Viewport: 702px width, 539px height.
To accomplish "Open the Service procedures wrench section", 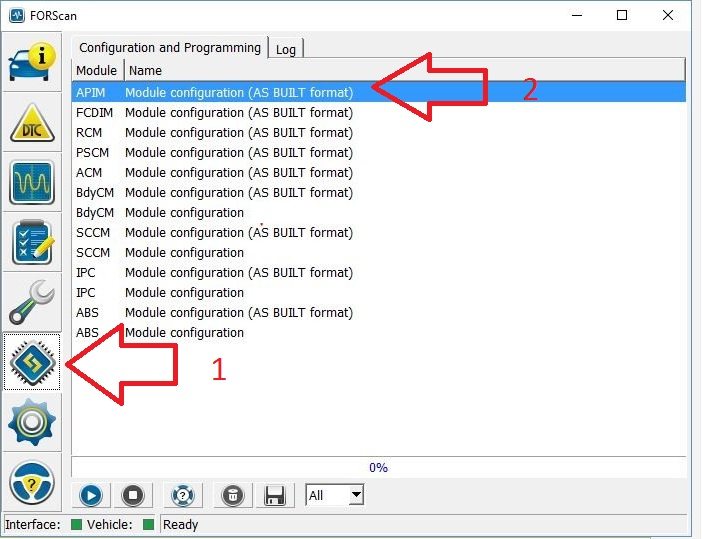I will tap(32, 302).
